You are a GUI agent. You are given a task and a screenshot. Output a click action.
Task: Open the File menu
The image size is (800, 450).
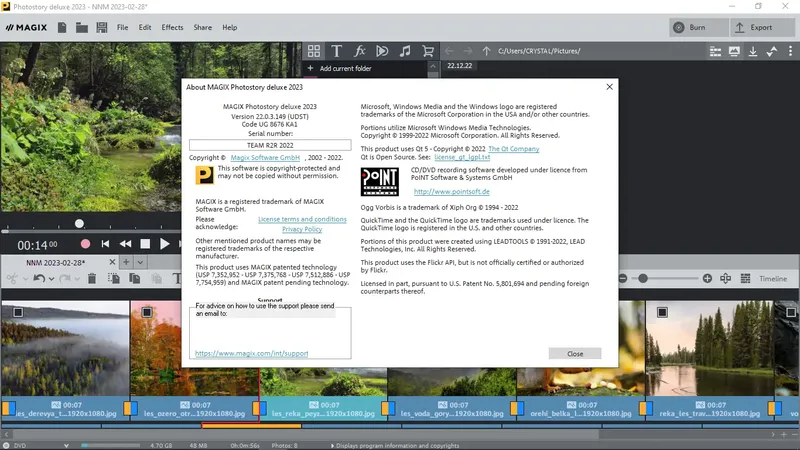coord(122,28)
